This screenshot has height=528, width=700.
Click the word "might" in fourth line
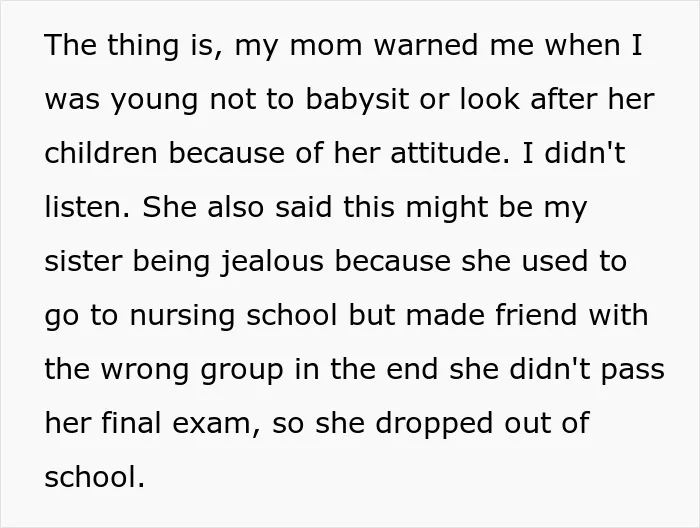pyautogui.click(x=446, y=208)
